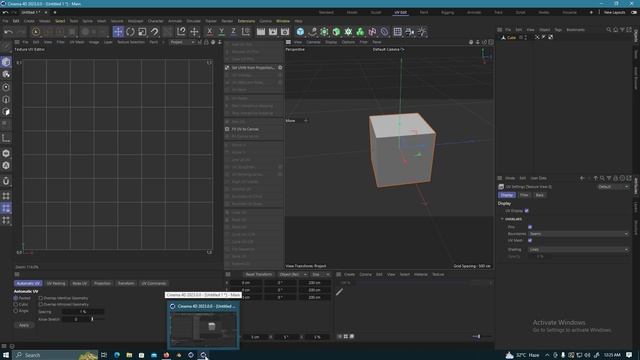
Task: Click the spline pen icon in toolbar
Action: (x=313, y=31)
